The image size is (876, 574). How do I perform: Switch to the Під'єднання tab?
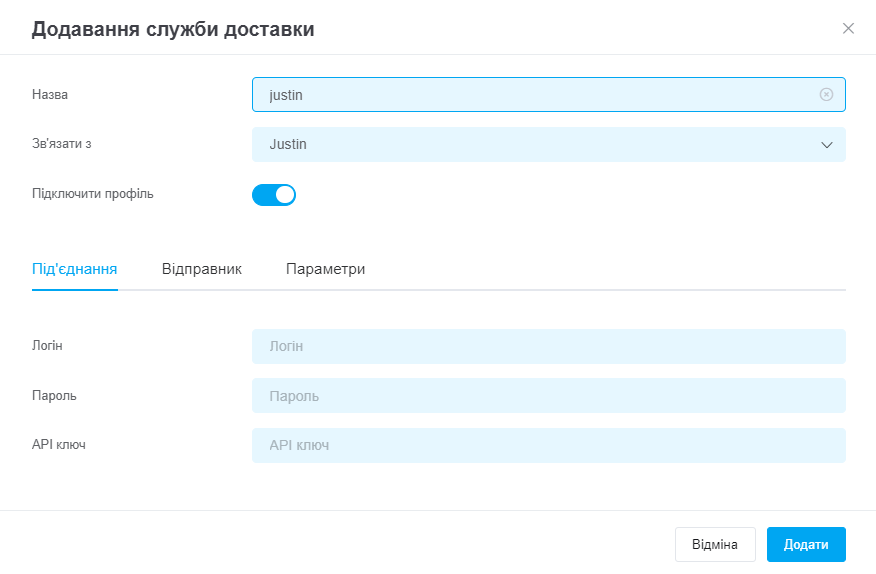75,269
